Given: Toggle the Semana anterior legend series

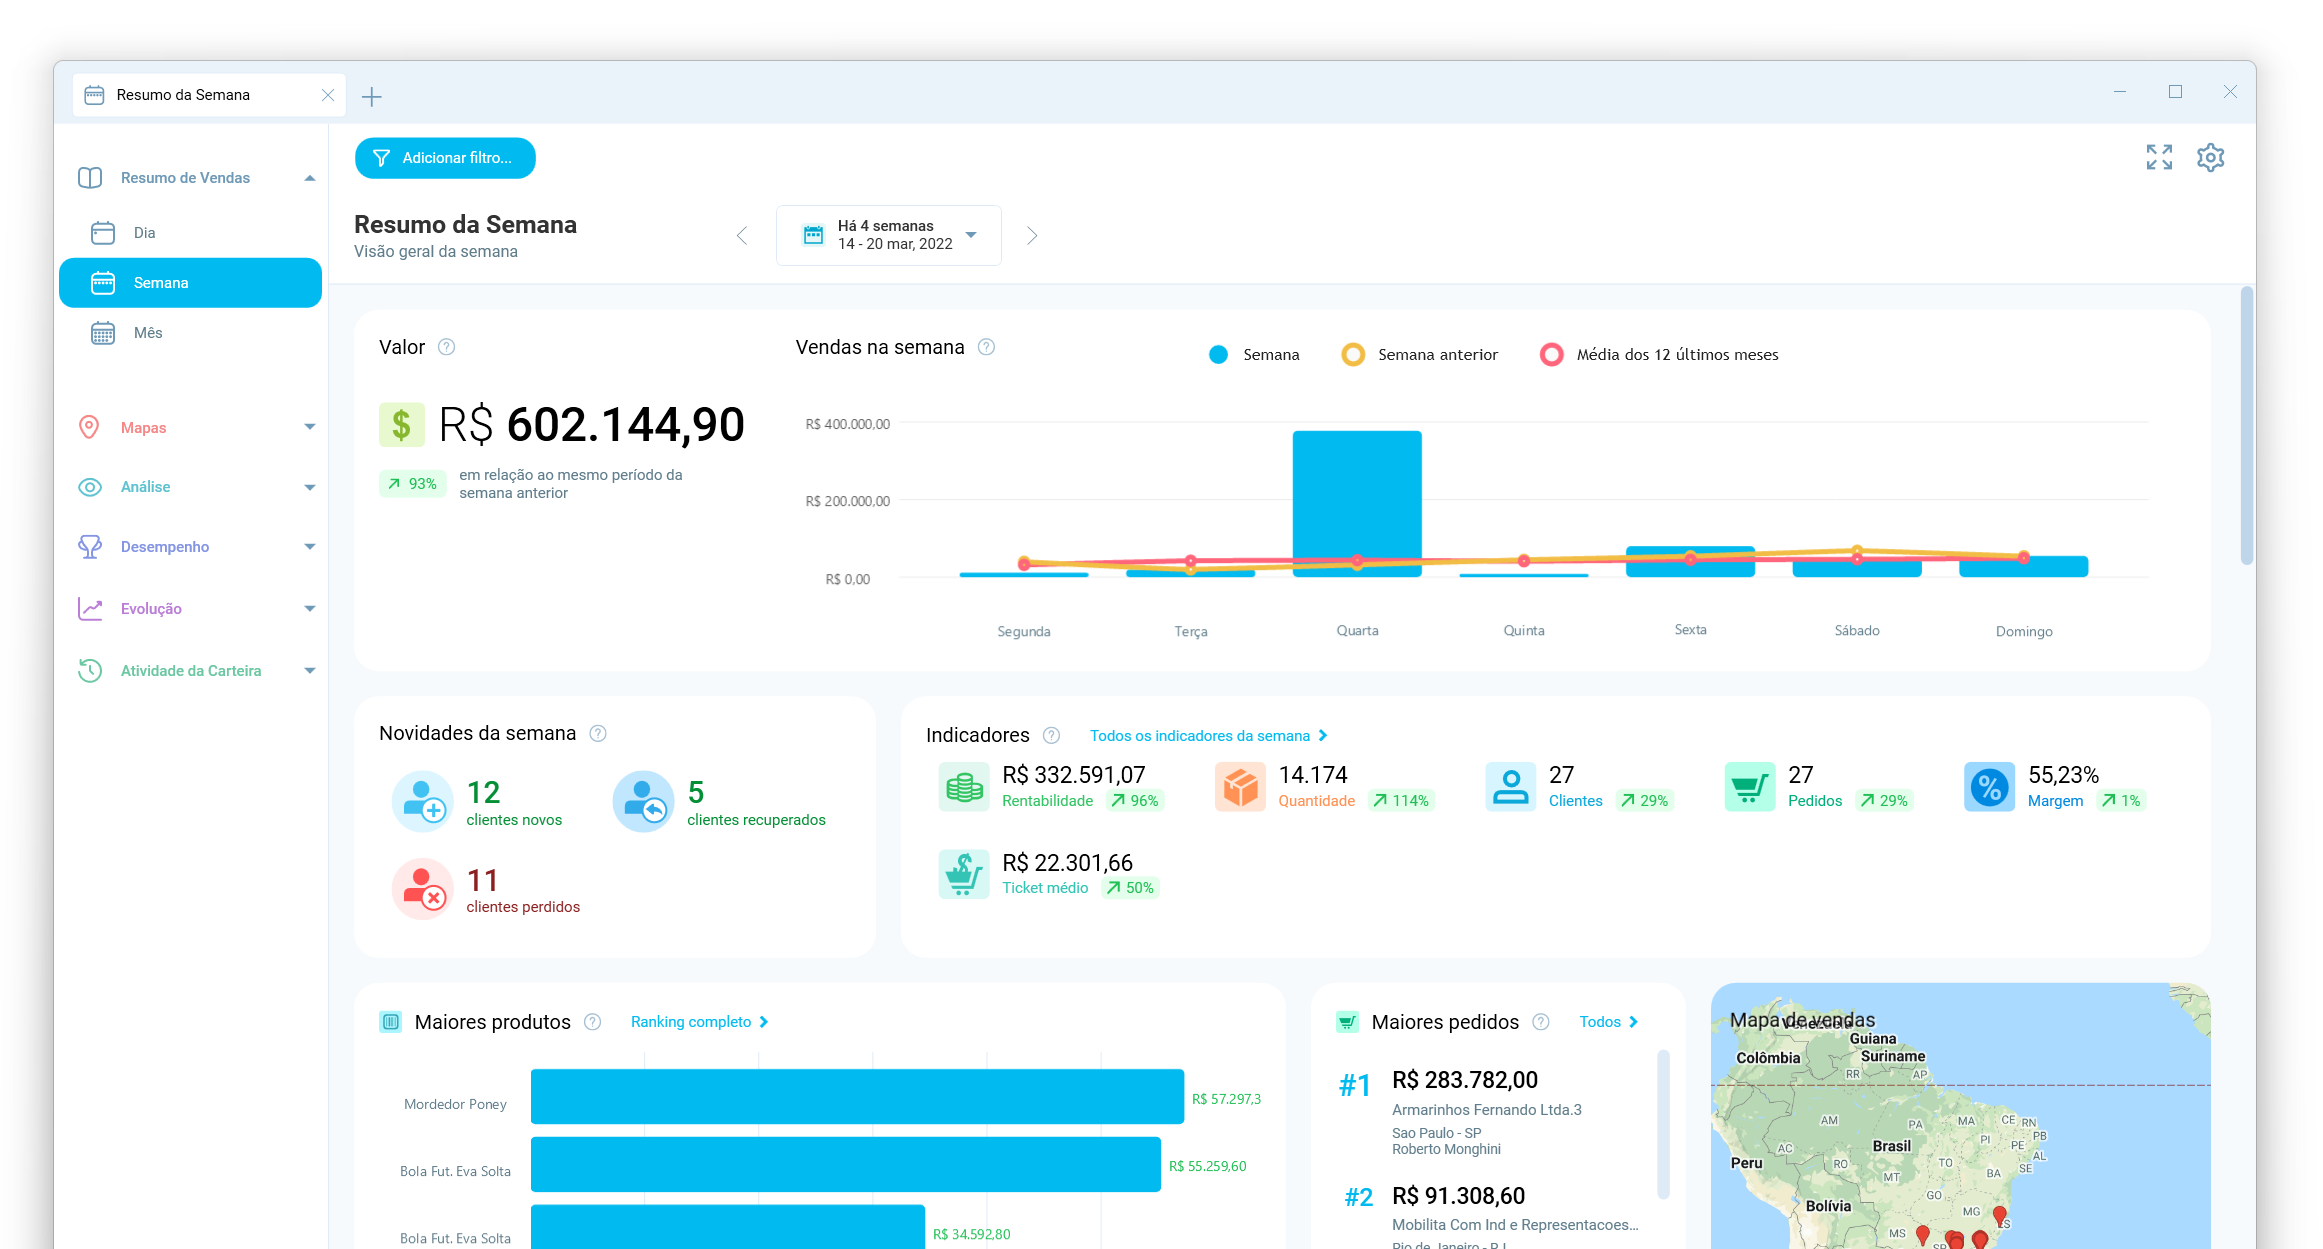Looking at the screenshot, I should click(x=1420, y=355).
